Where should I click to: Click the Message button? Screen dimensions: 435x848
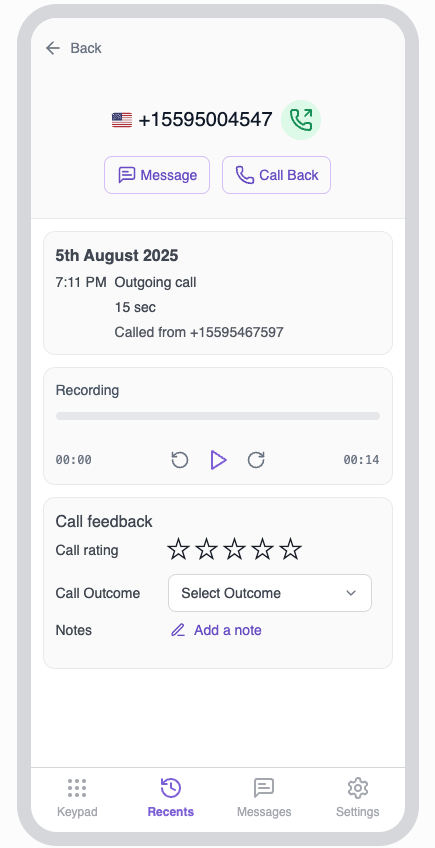click(x=157, y=175)
